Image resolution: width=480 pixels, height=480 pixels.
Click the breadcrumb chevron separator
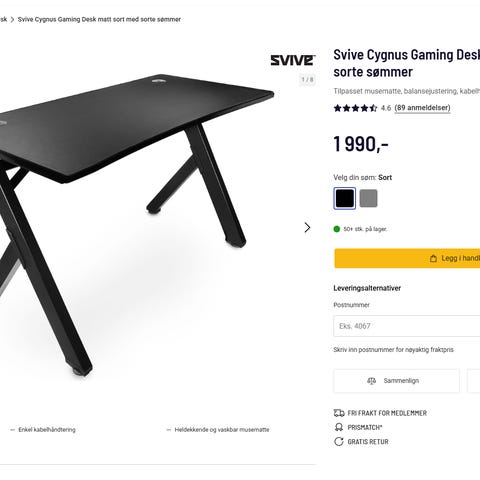[12, 20]
